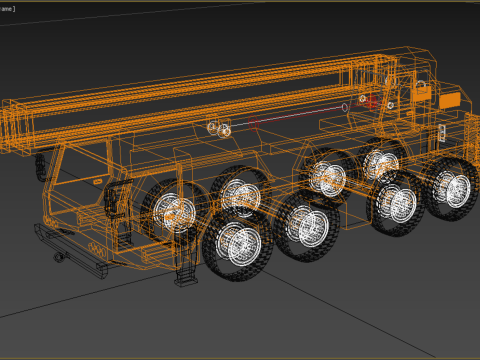Pick the padlock-shaped object on the crane cab

coord(421,91)
